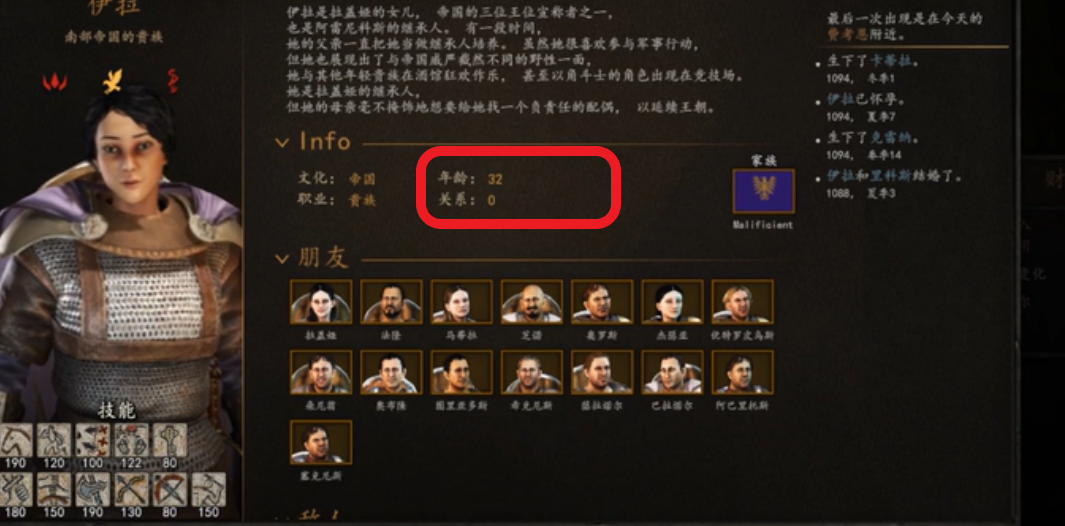The width and height of the screenshot is (1065, 526).
Task: Select the polearm axe skill icon valued 190
Action: (x=92, y=489)
